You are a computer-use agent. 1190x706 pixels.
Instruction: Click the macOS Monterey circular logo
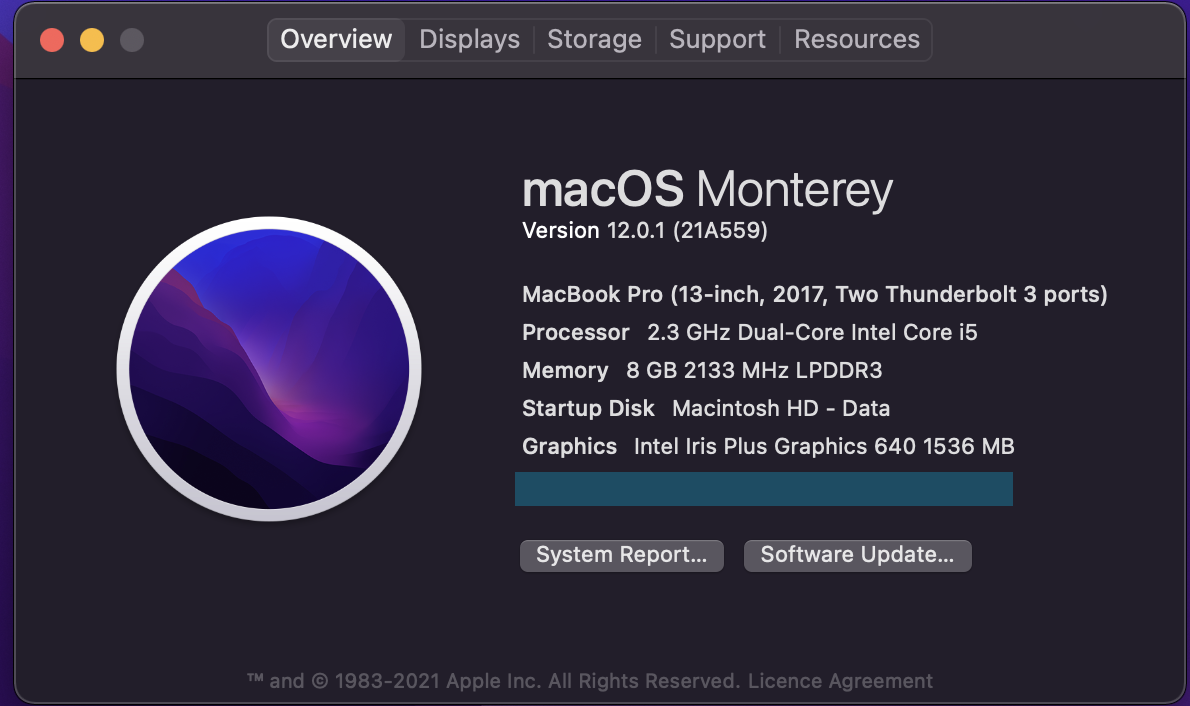pyautogui.click(x=269, y=369)
